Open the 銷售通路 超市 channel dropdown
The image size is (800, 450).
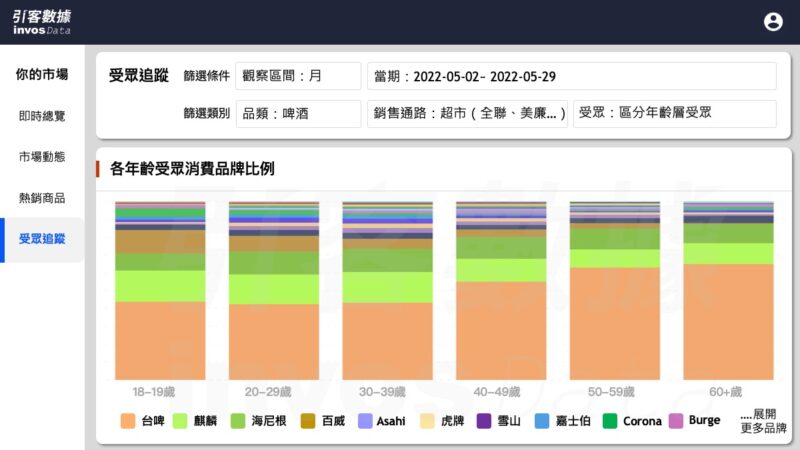[x=467, y=114]
